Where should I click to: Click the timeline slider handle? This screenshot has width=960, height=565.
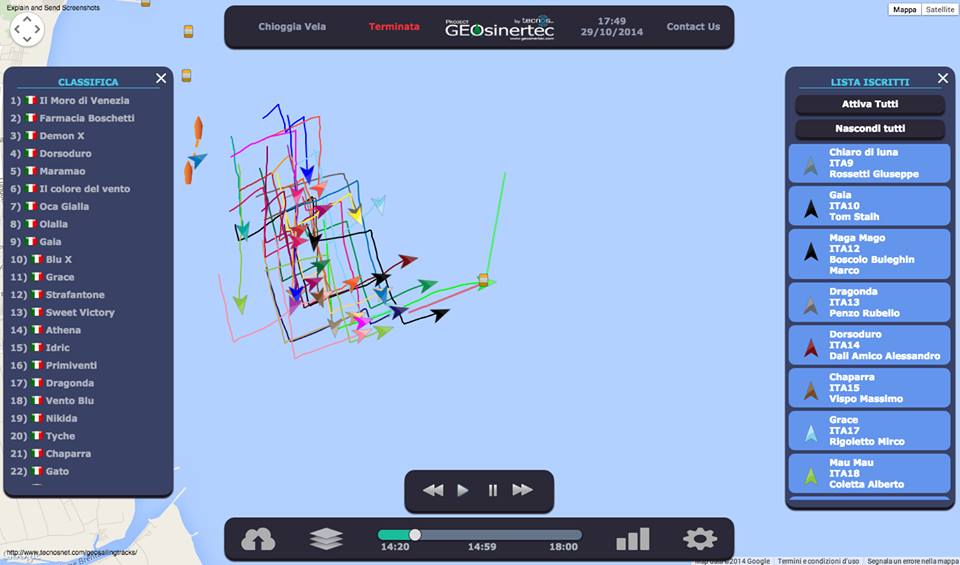[x=415, y=535]
